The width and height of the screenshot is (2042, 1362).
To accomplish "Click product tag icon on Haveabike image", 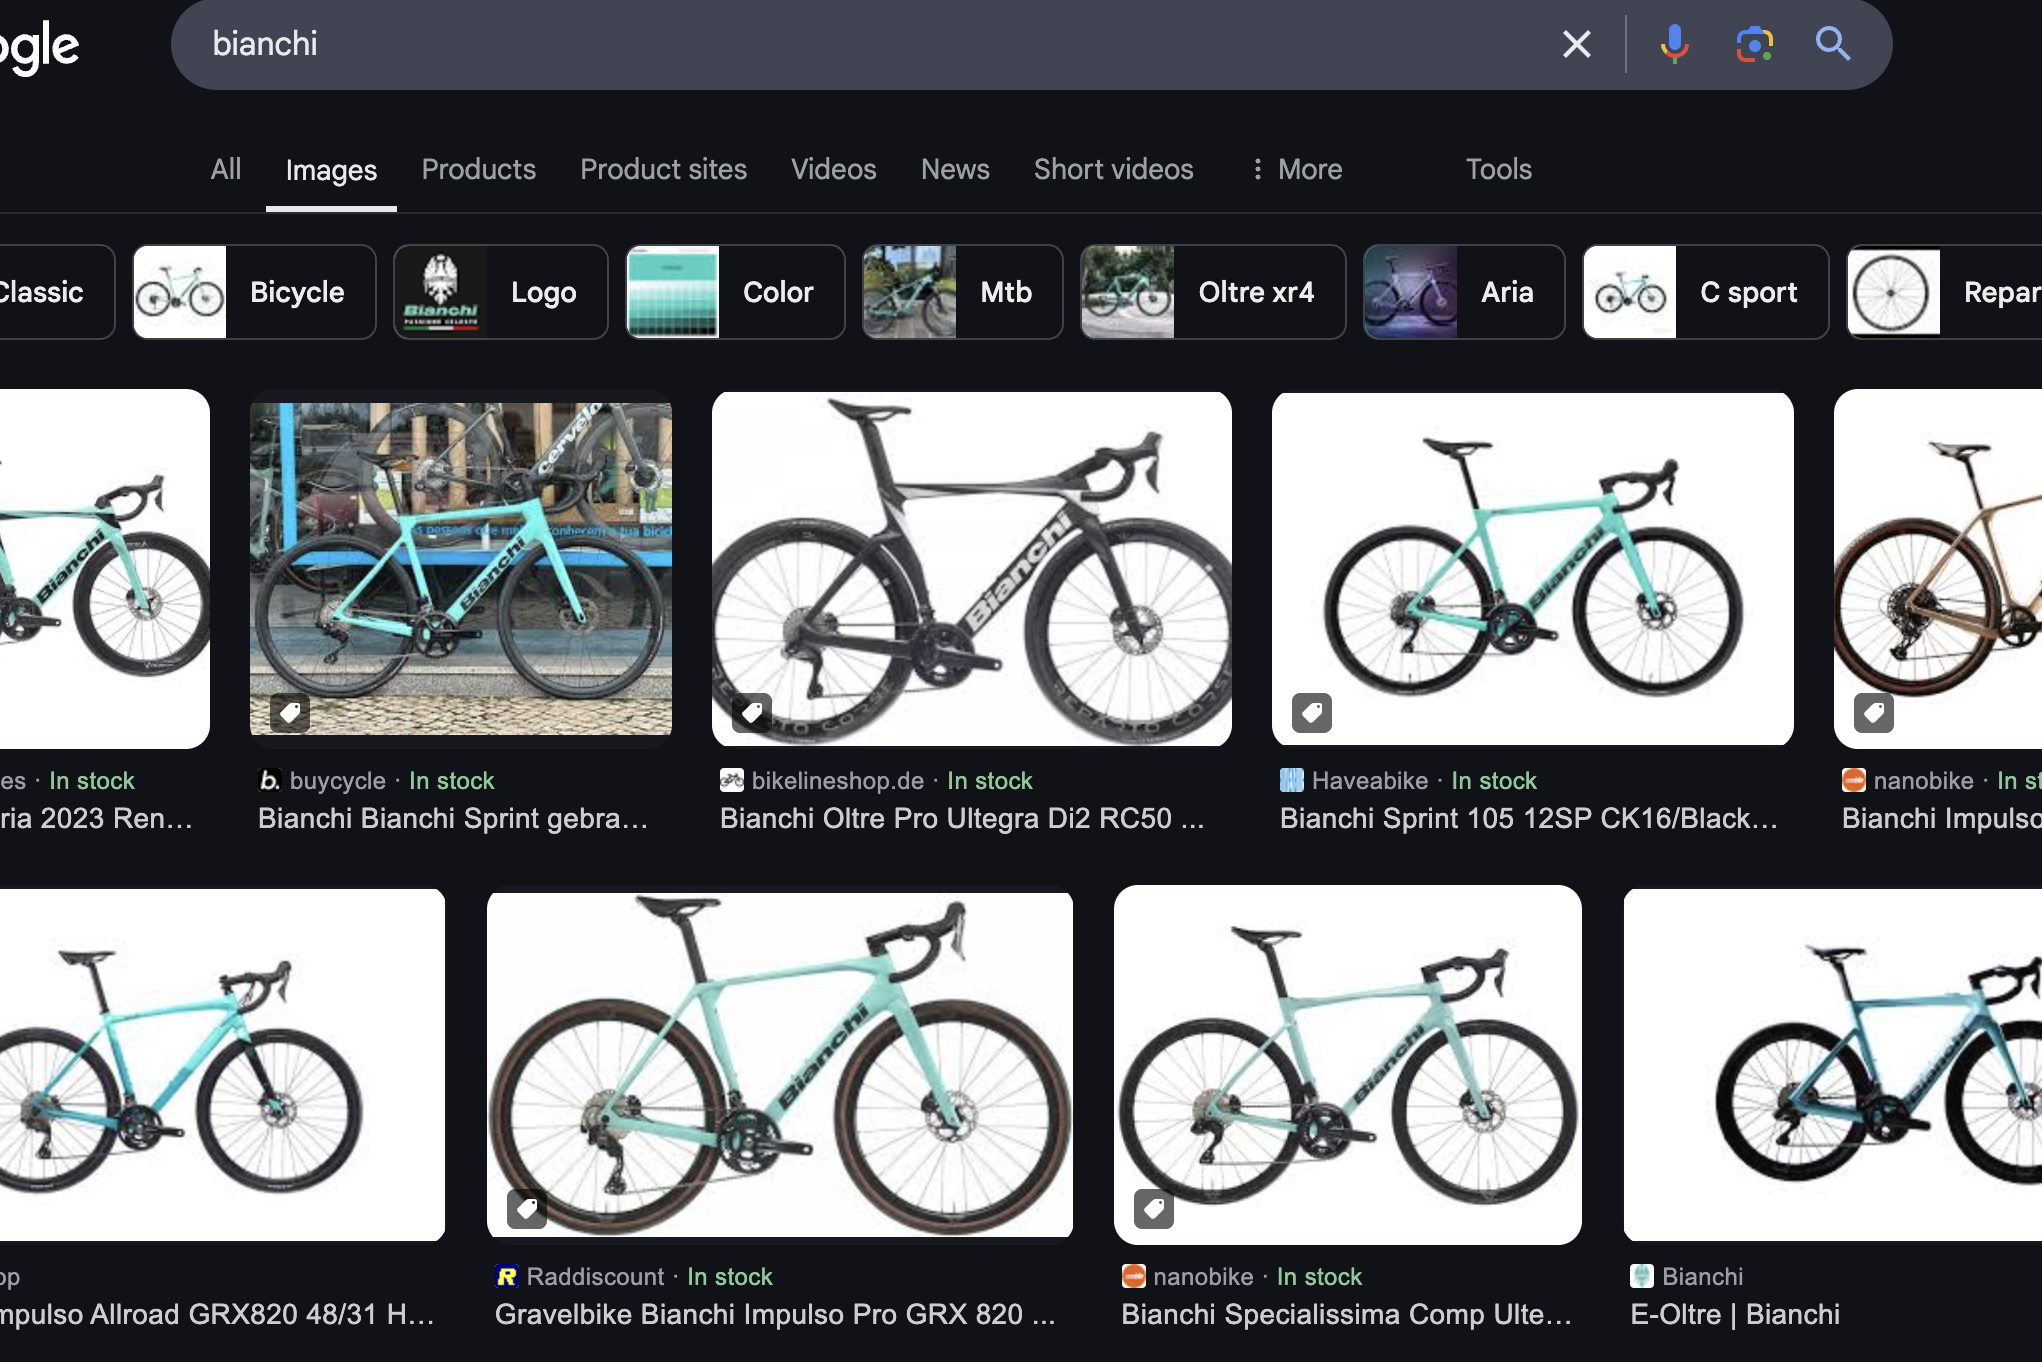I will [x=1311, y=713].
